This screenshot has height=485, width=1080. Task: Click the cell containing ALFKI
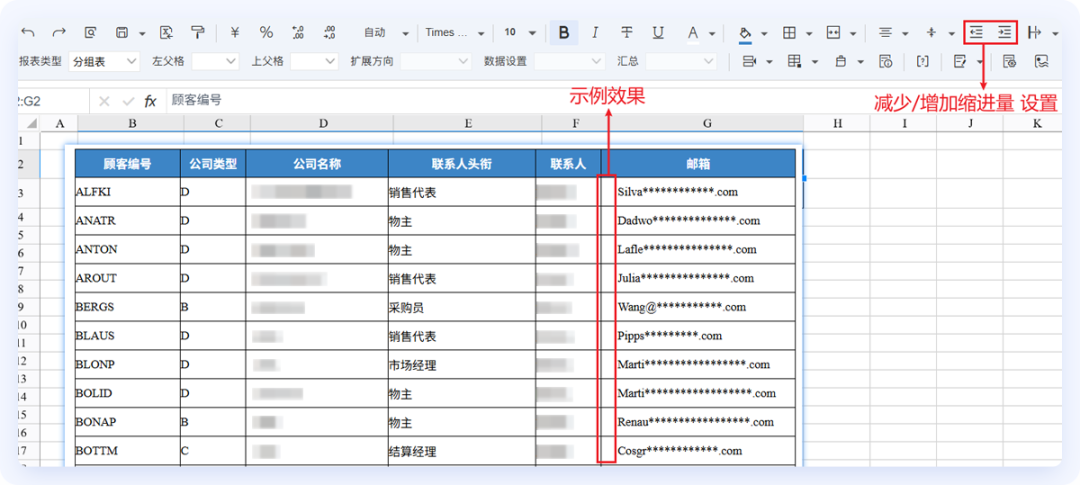127,192
